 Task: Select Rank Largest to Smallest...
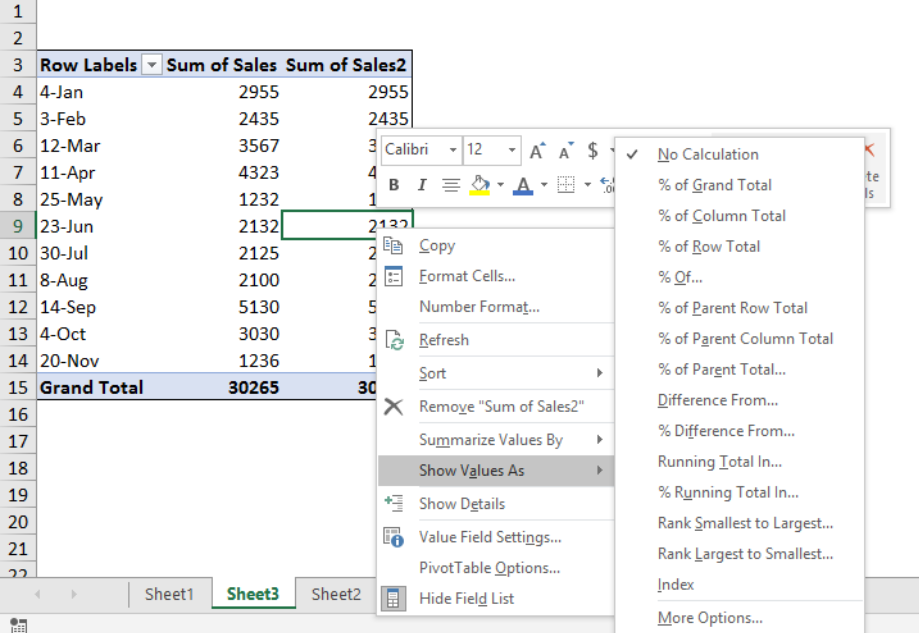(x=739, y=554)
